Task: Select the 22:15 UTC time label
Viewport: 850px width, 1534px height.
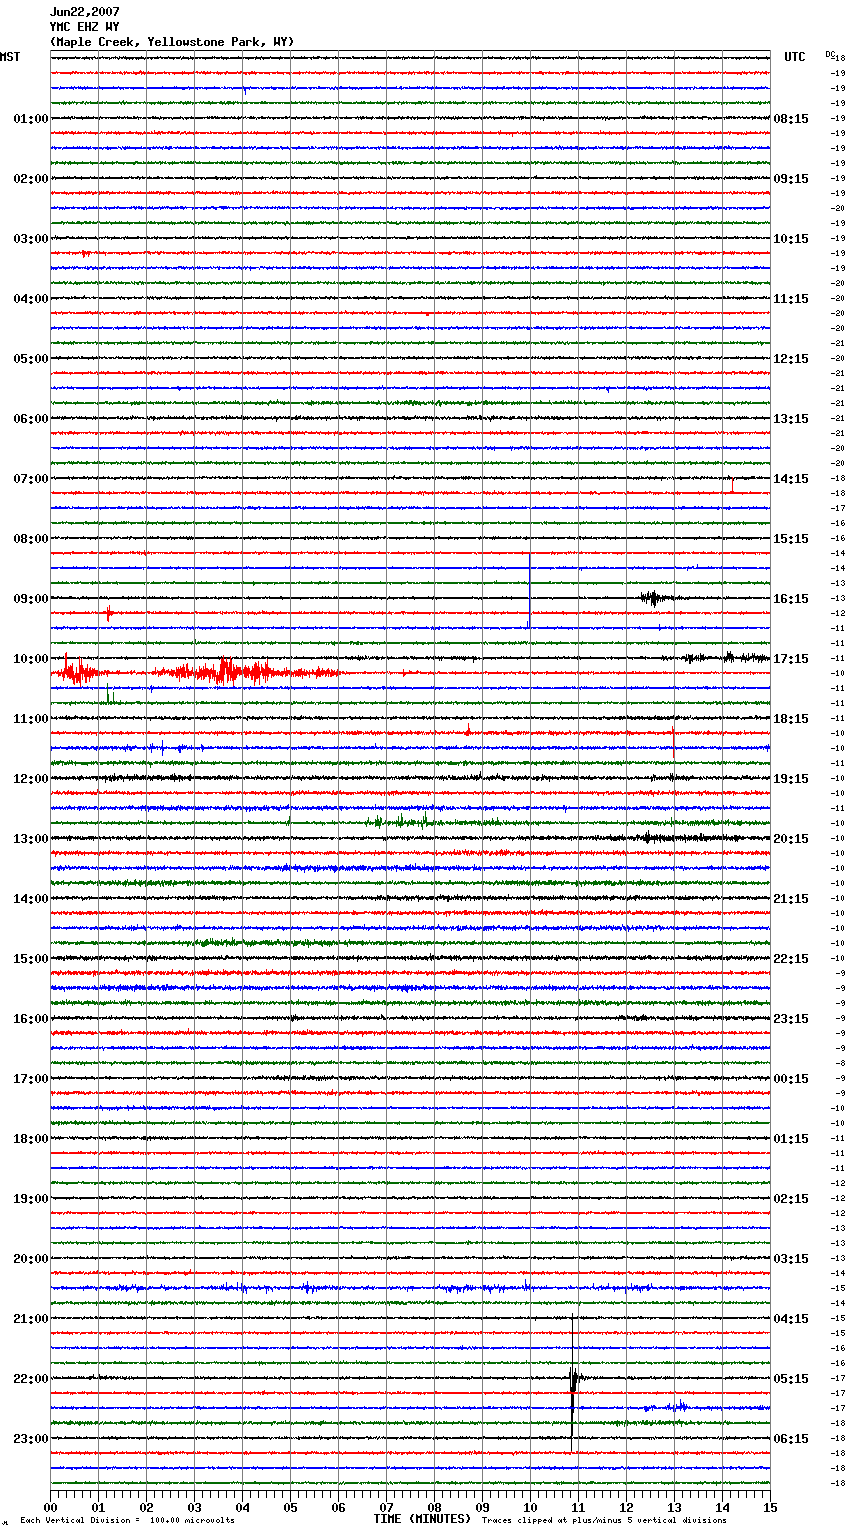Action: click(791, 959)
